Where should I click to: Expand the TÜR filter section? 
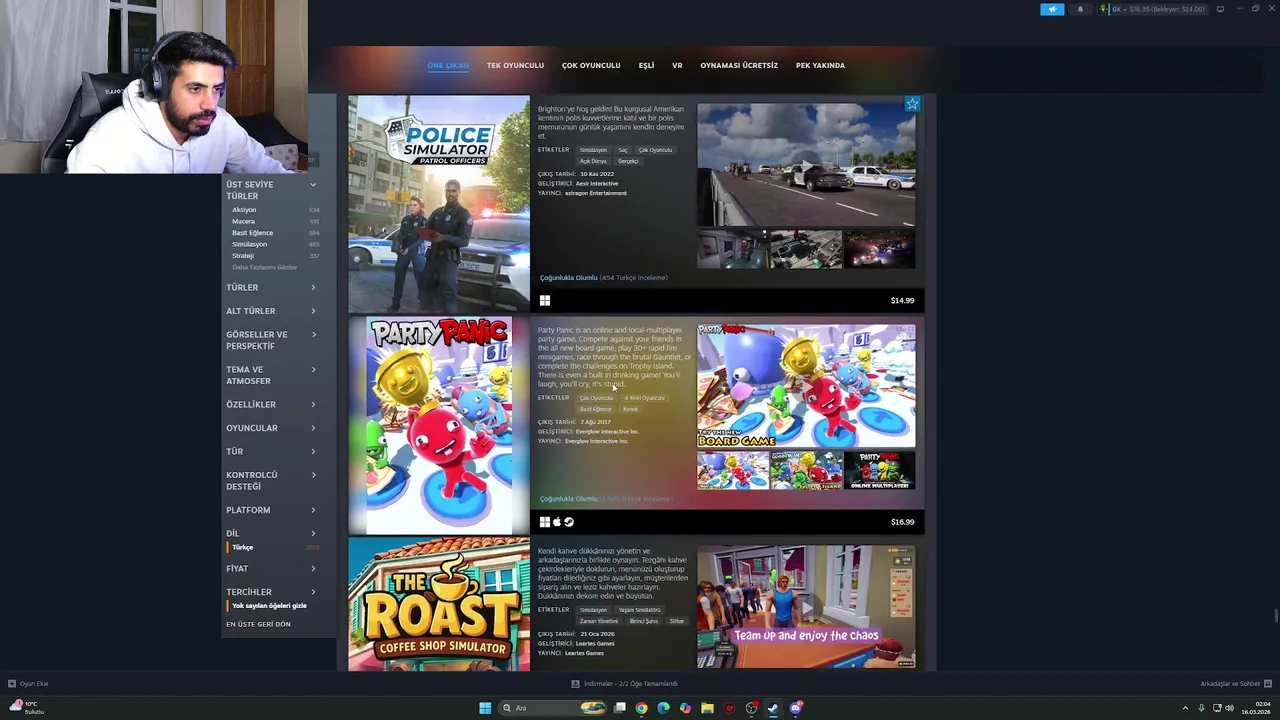click(271, 451)
